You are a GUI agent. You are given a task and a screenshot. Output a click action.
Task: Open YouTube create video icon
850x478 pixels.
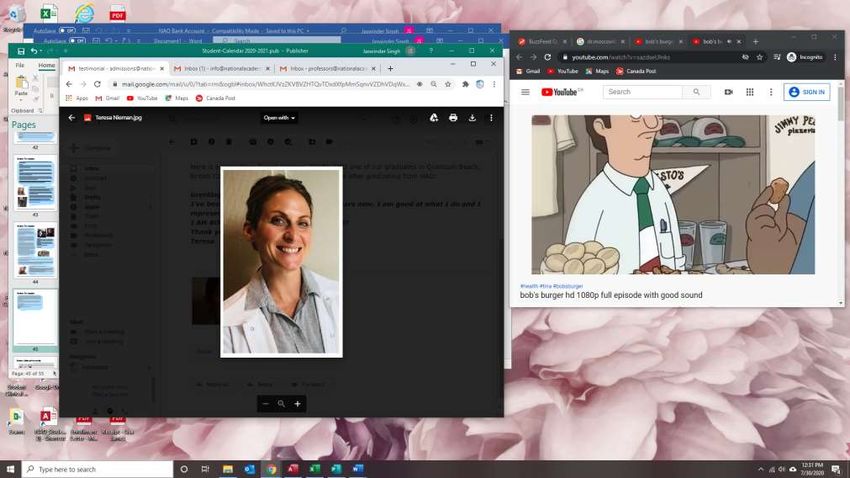point(729,92)
